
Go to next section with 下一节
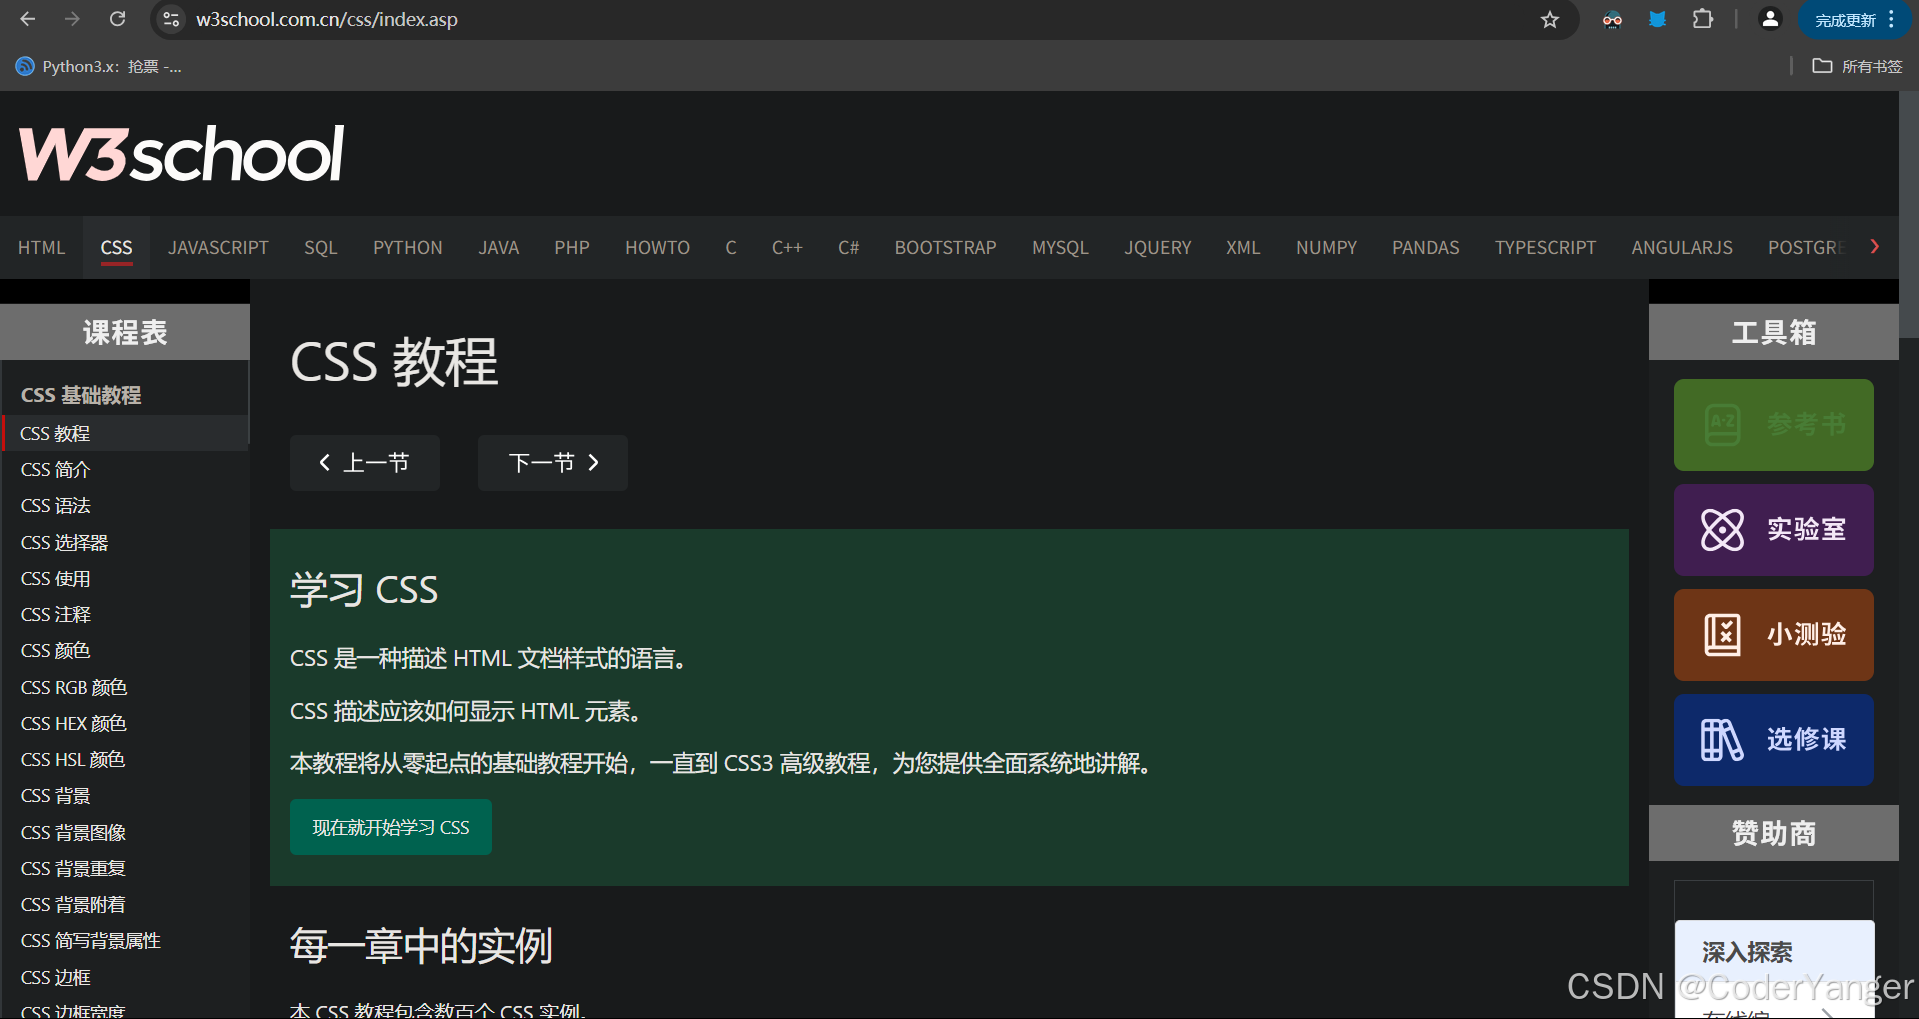[552, 462]
